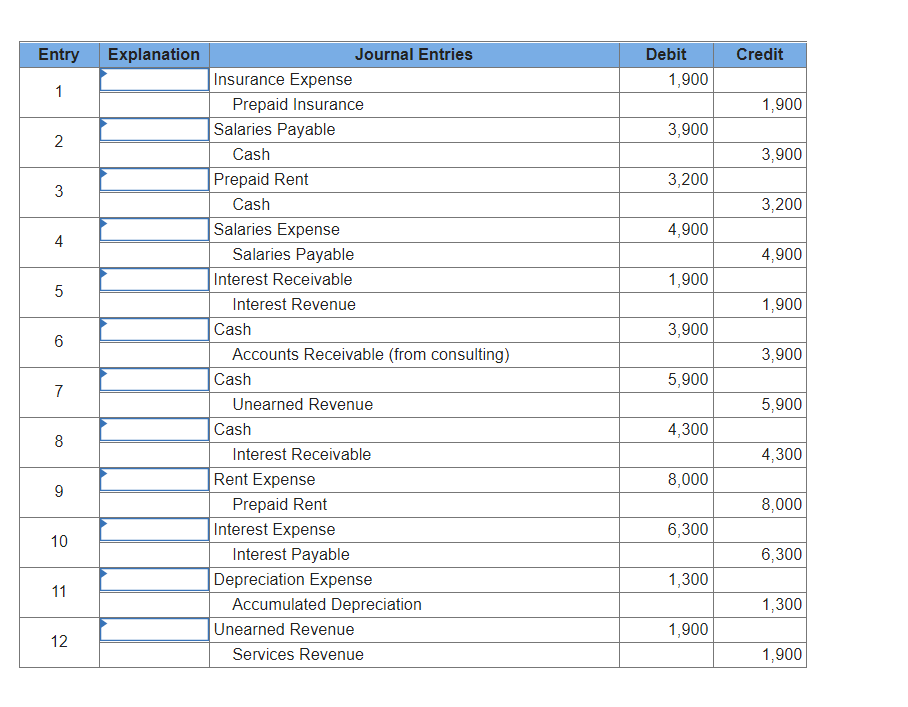Open explanation dropdown for entry 3
The image size is (908, 707).
click(x=154, y=180)
